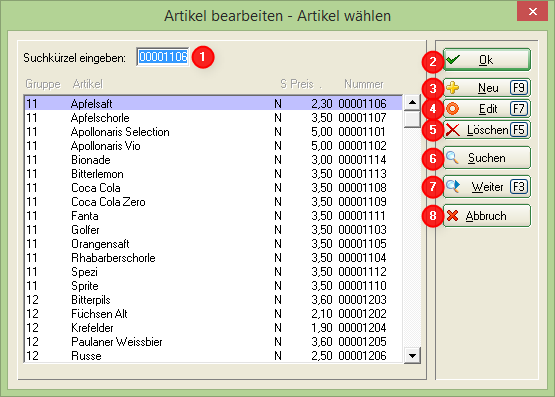Click the Abbruch button label

[x=486, y=215]
